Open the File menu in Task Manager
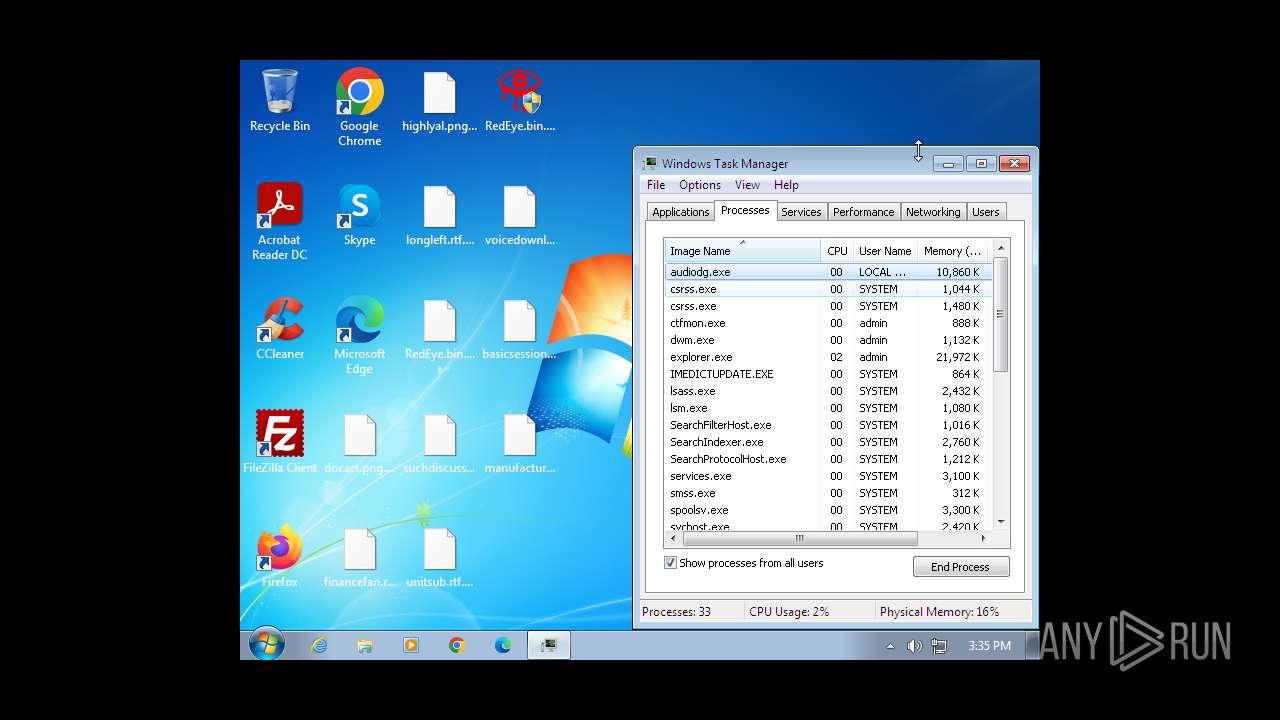This screenshot has height=720, width=1280. click(x=656, y=185)
